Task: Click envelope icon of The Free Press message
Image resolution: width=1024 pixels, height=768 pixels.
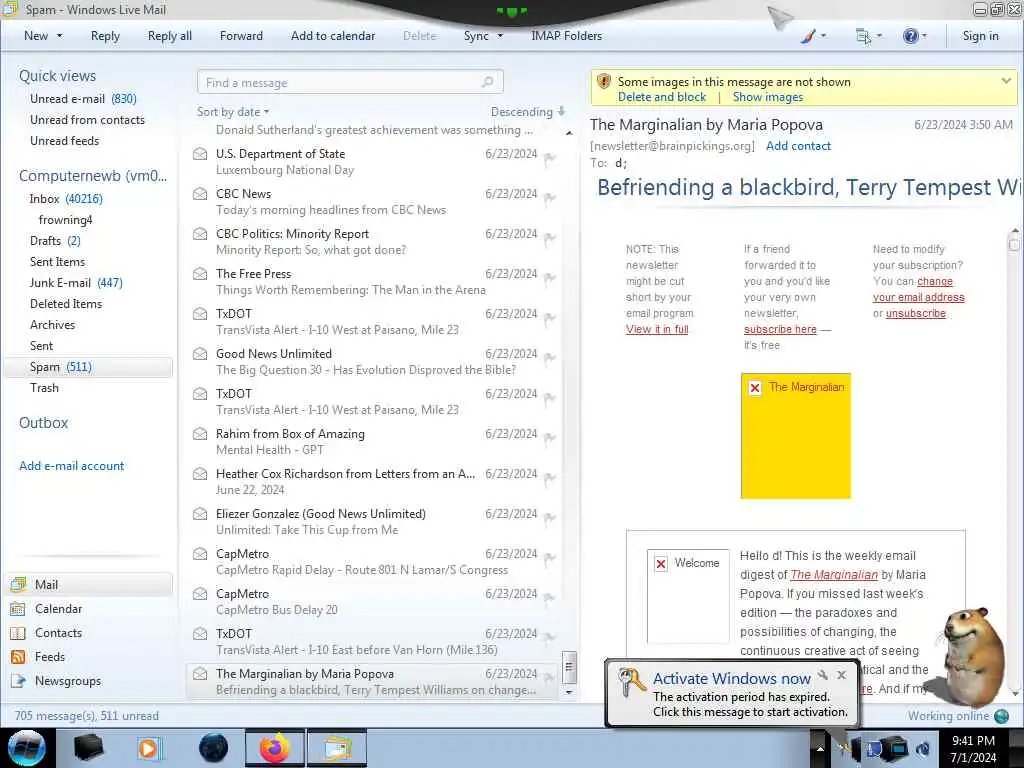Action: 200,274
